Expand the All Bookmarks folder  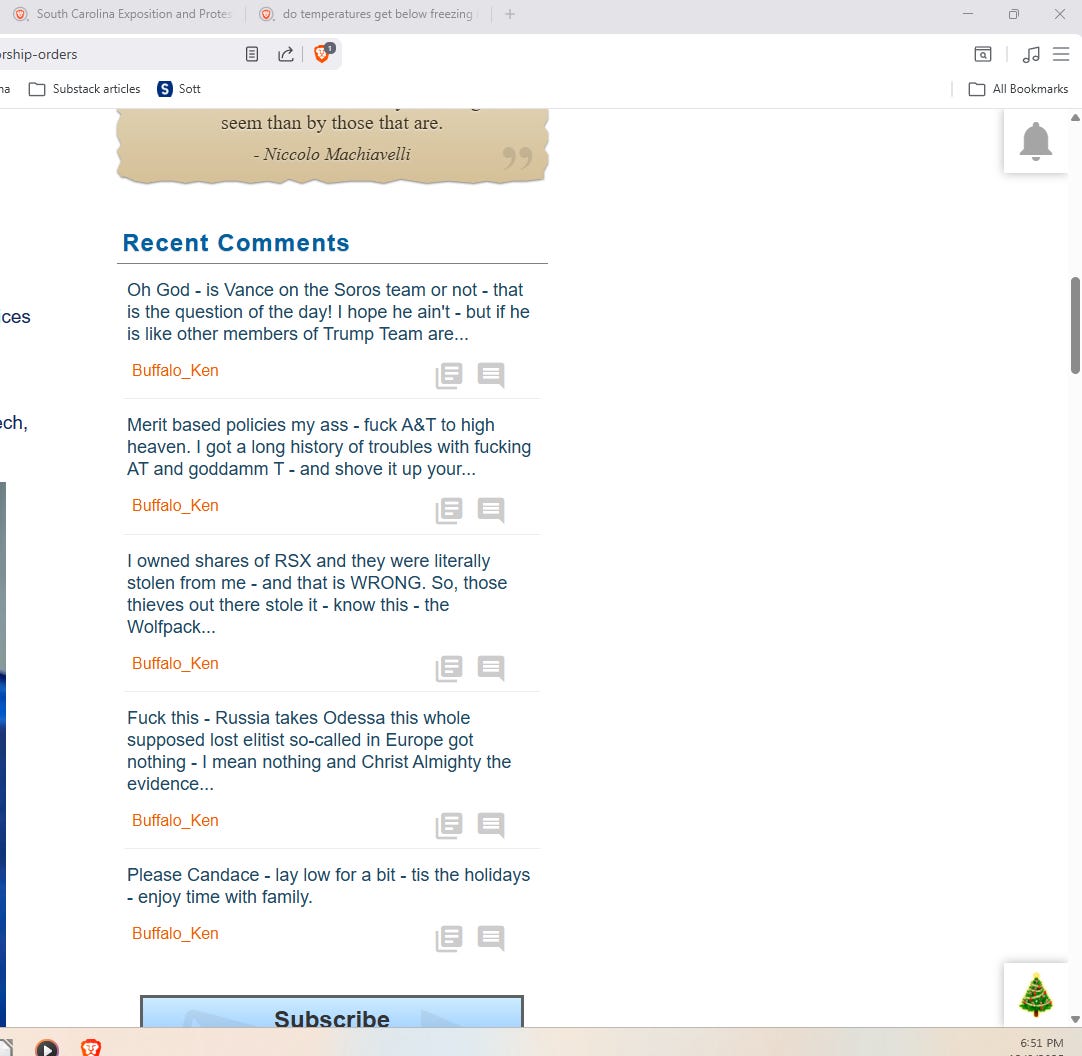pyautogui.click(x=1019, y=89)
